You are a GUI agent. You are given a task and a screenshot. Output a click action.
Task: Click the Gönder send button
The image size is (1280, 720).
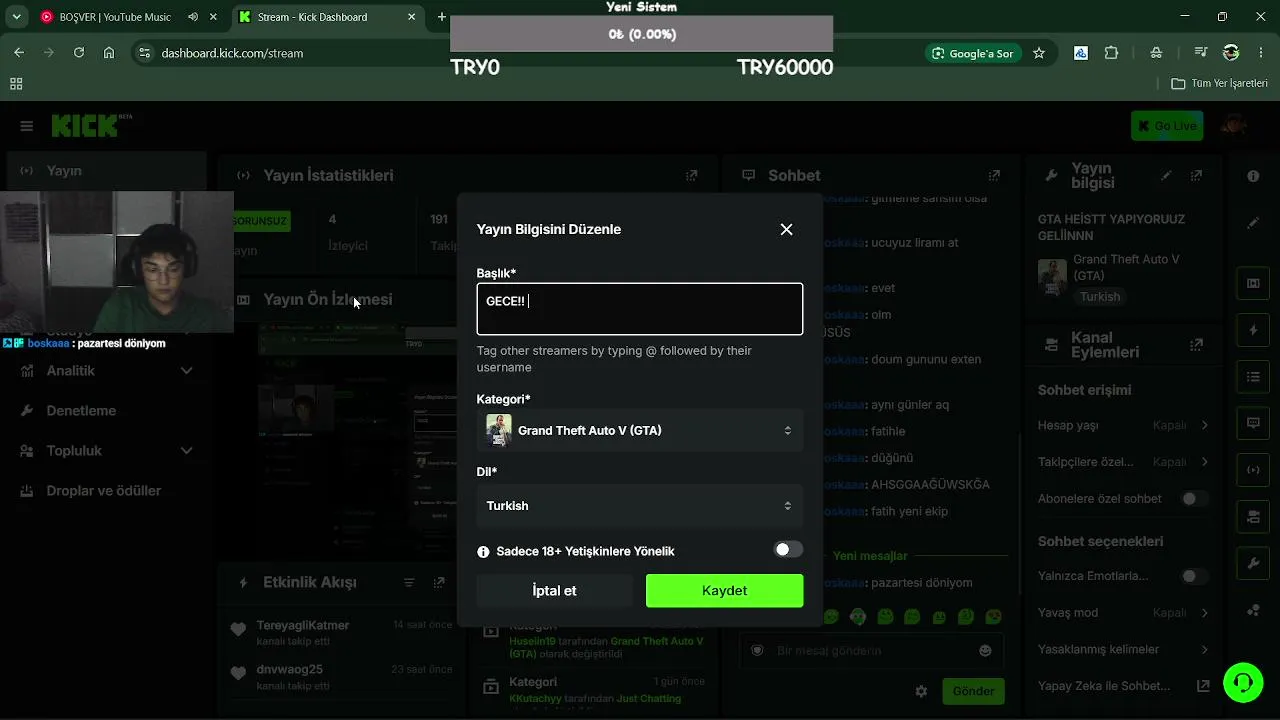(973, 691)
